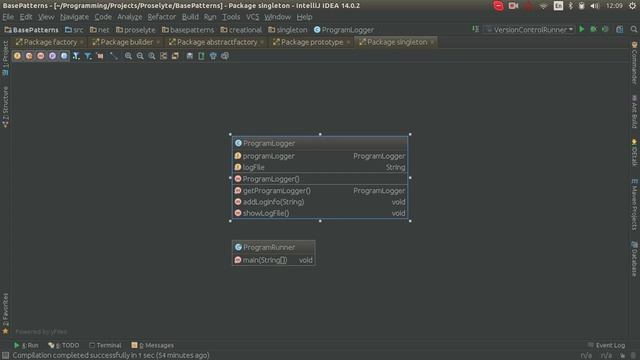
Task: Click the creational breadcrumb folder
Action: [241, 30]
